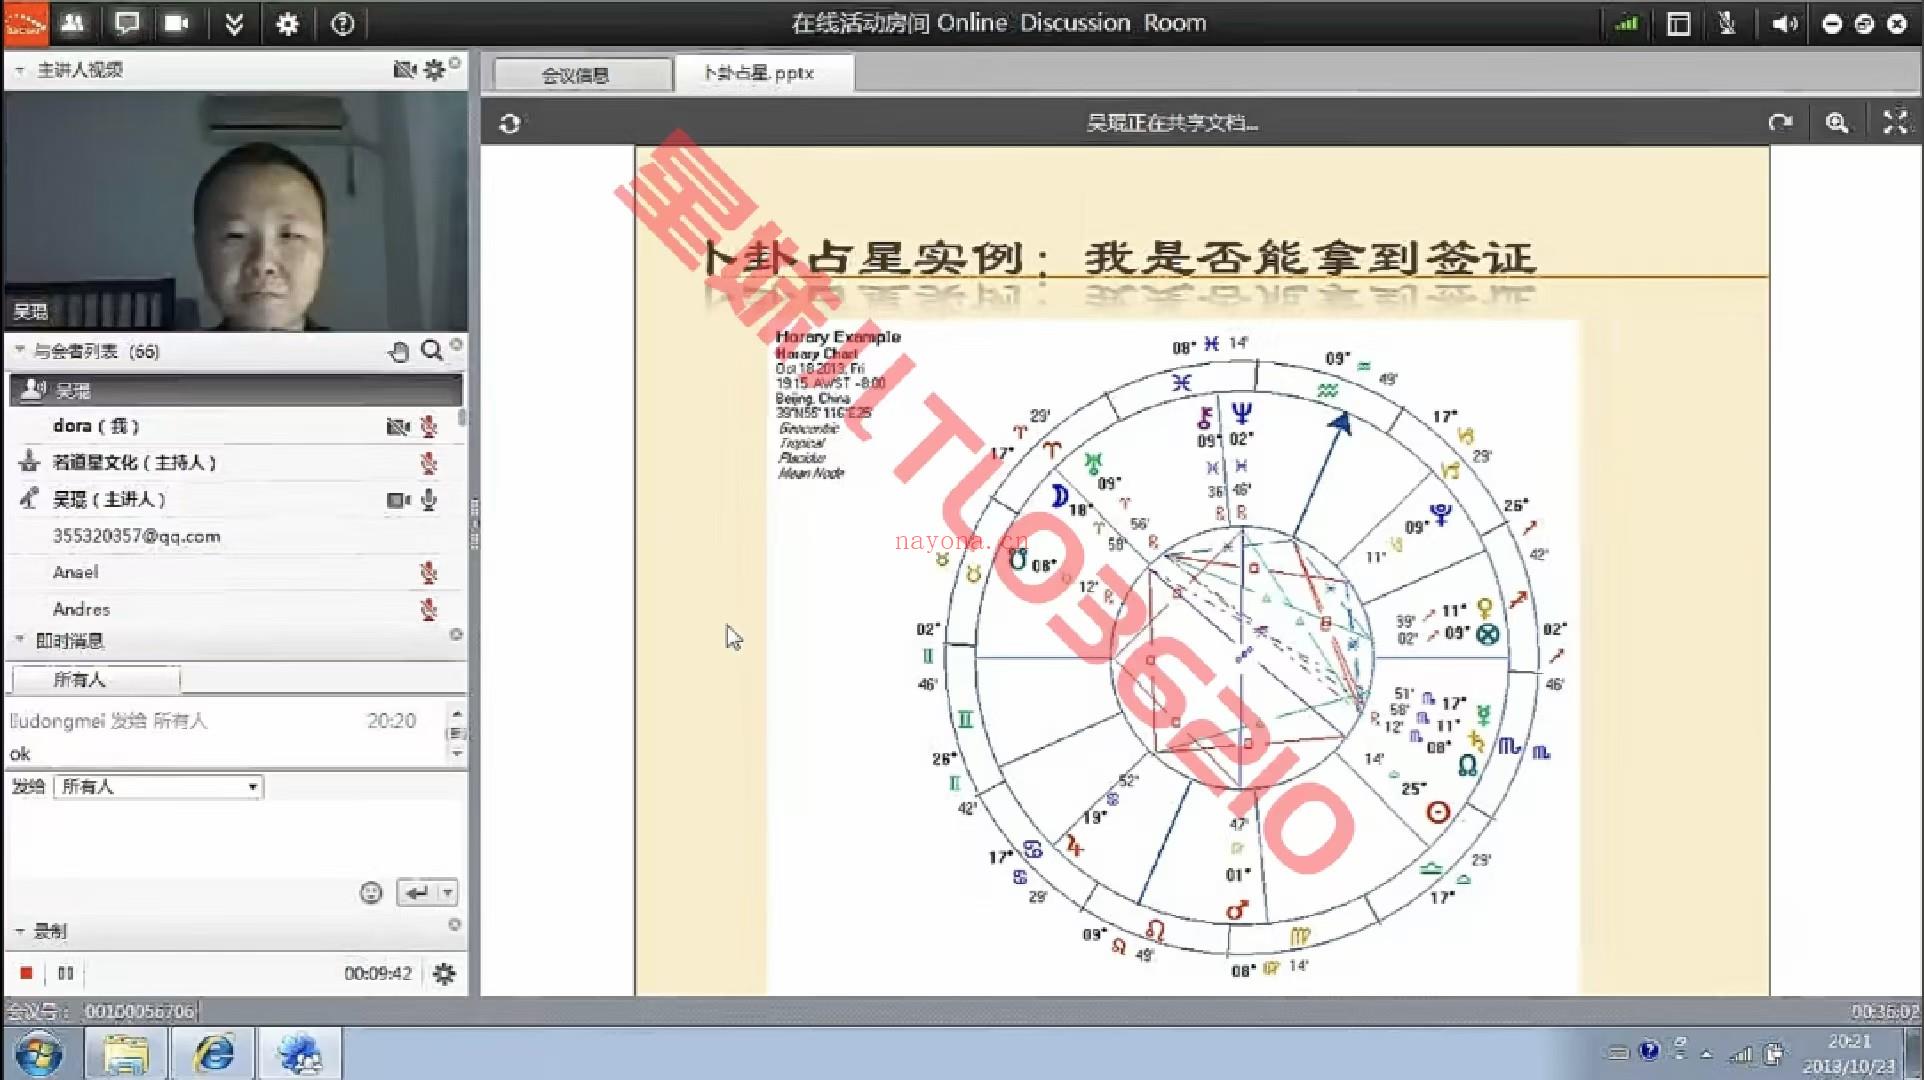1924x1080 pixels.
Task: Open the 发给 所有人 recipient dropdown
Action: click(x=158, y=787)
